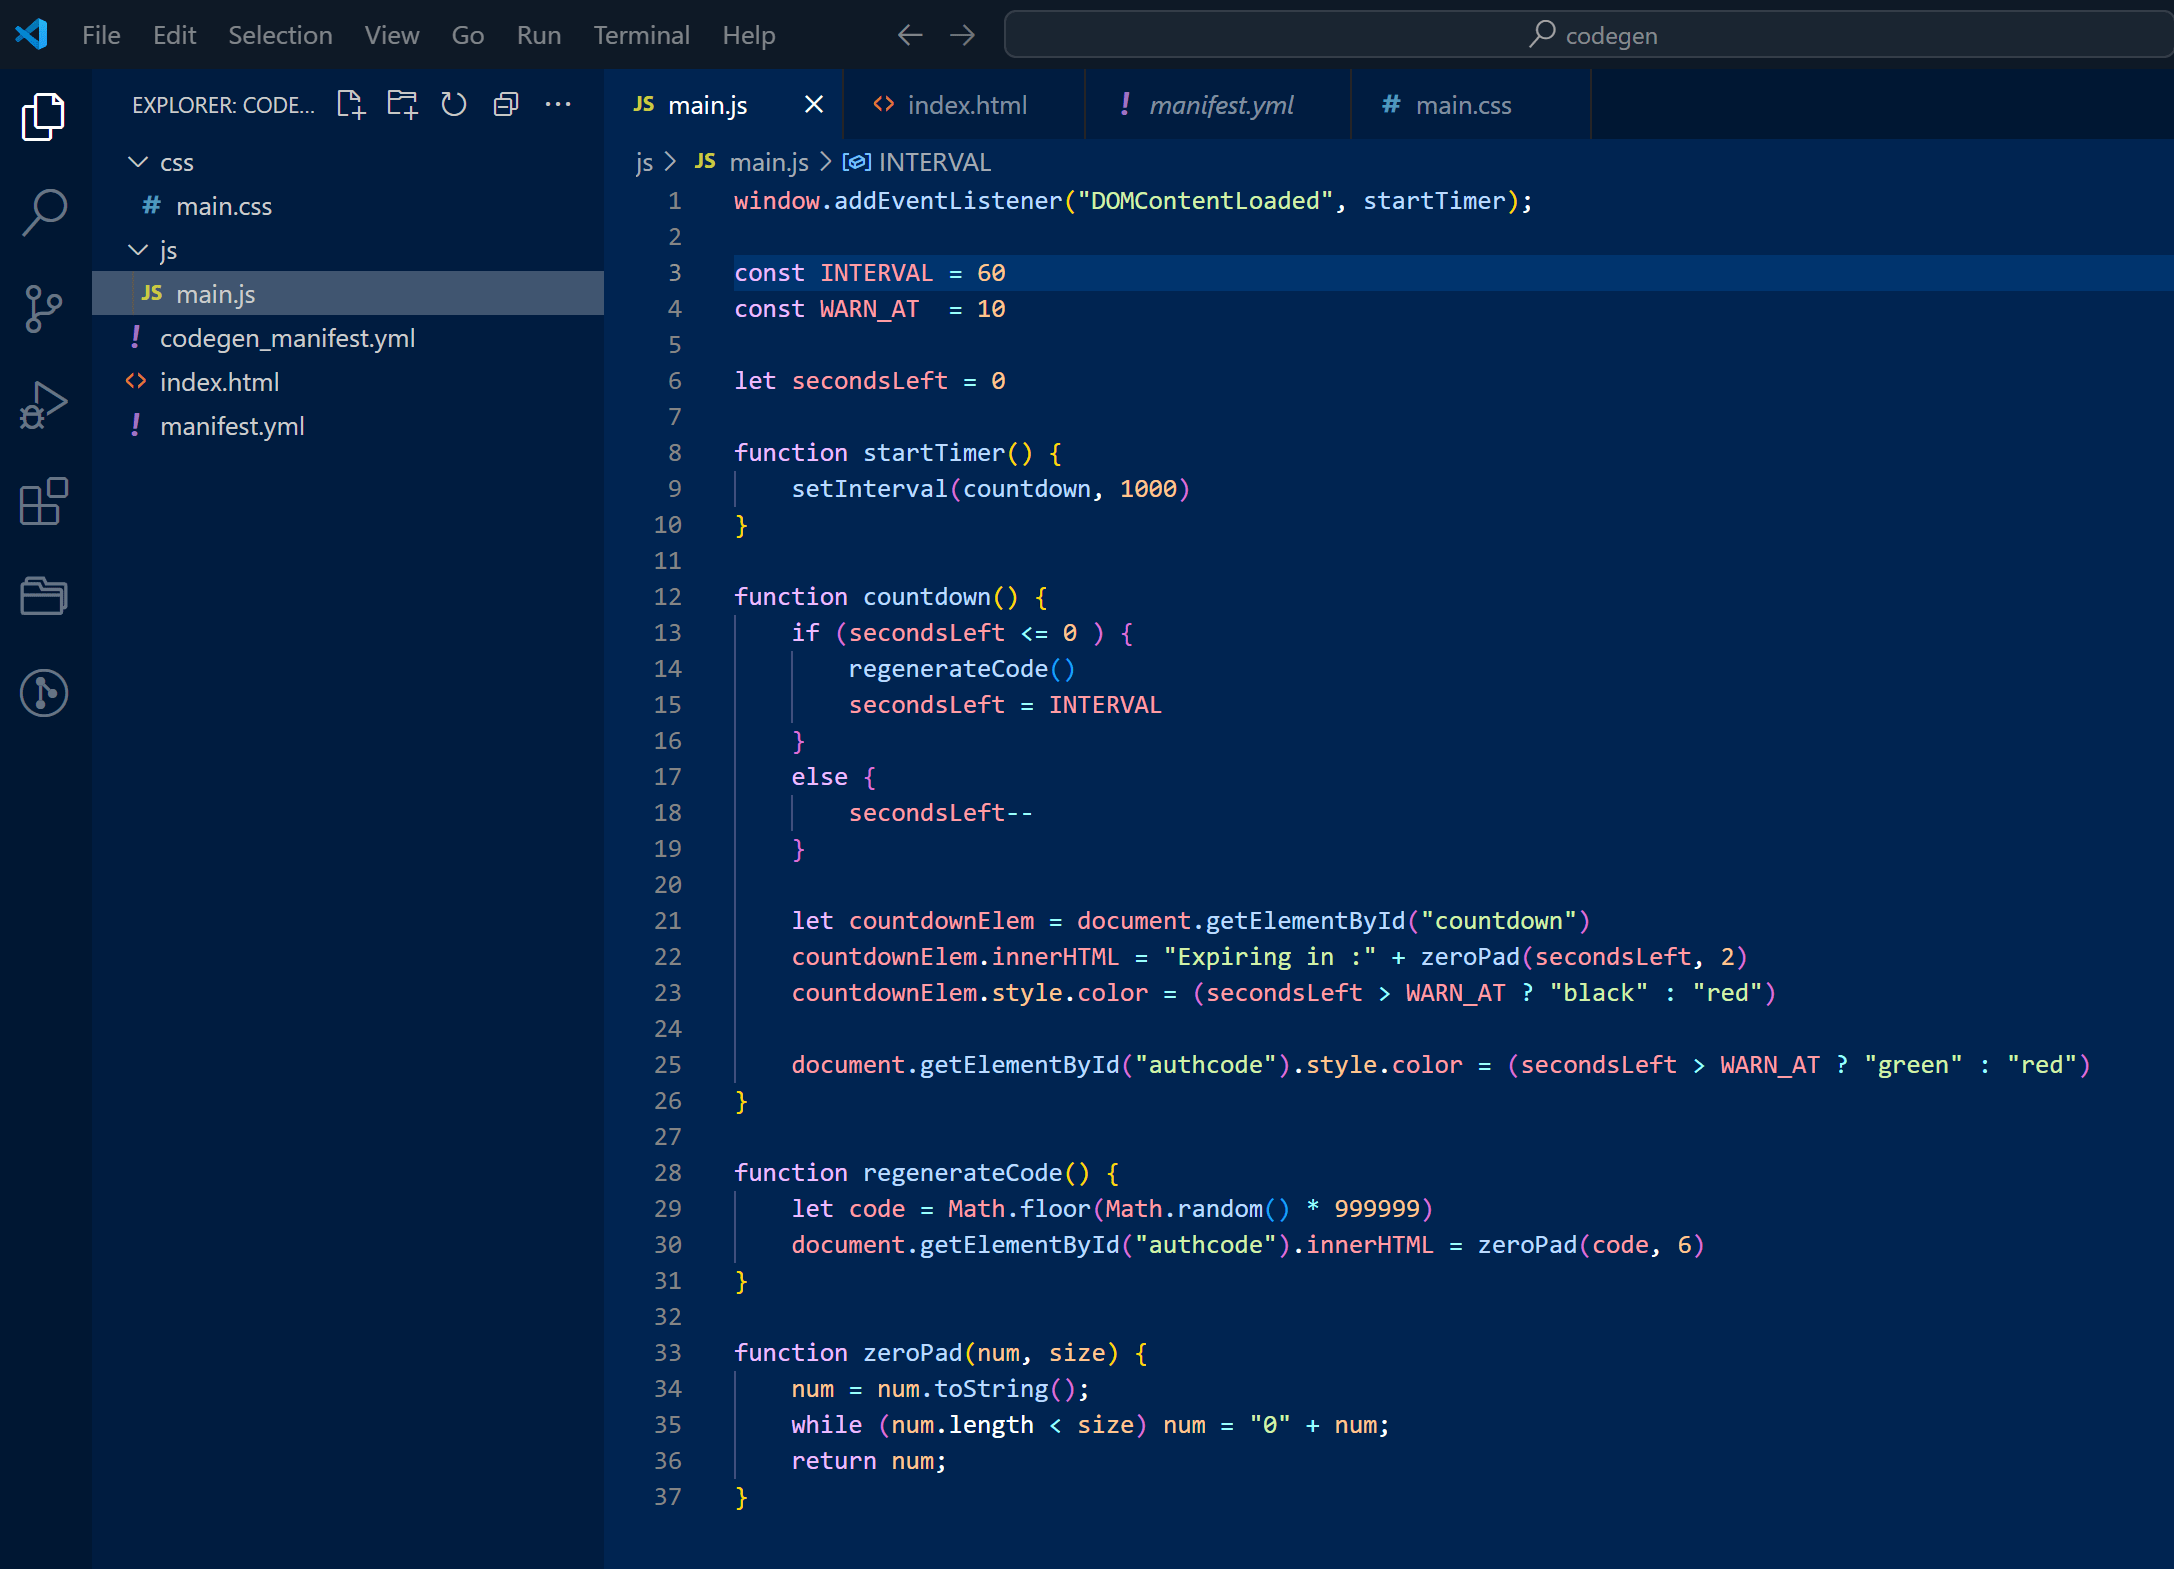
Task: Close the main.js editor tab
Action: point(814,104)
